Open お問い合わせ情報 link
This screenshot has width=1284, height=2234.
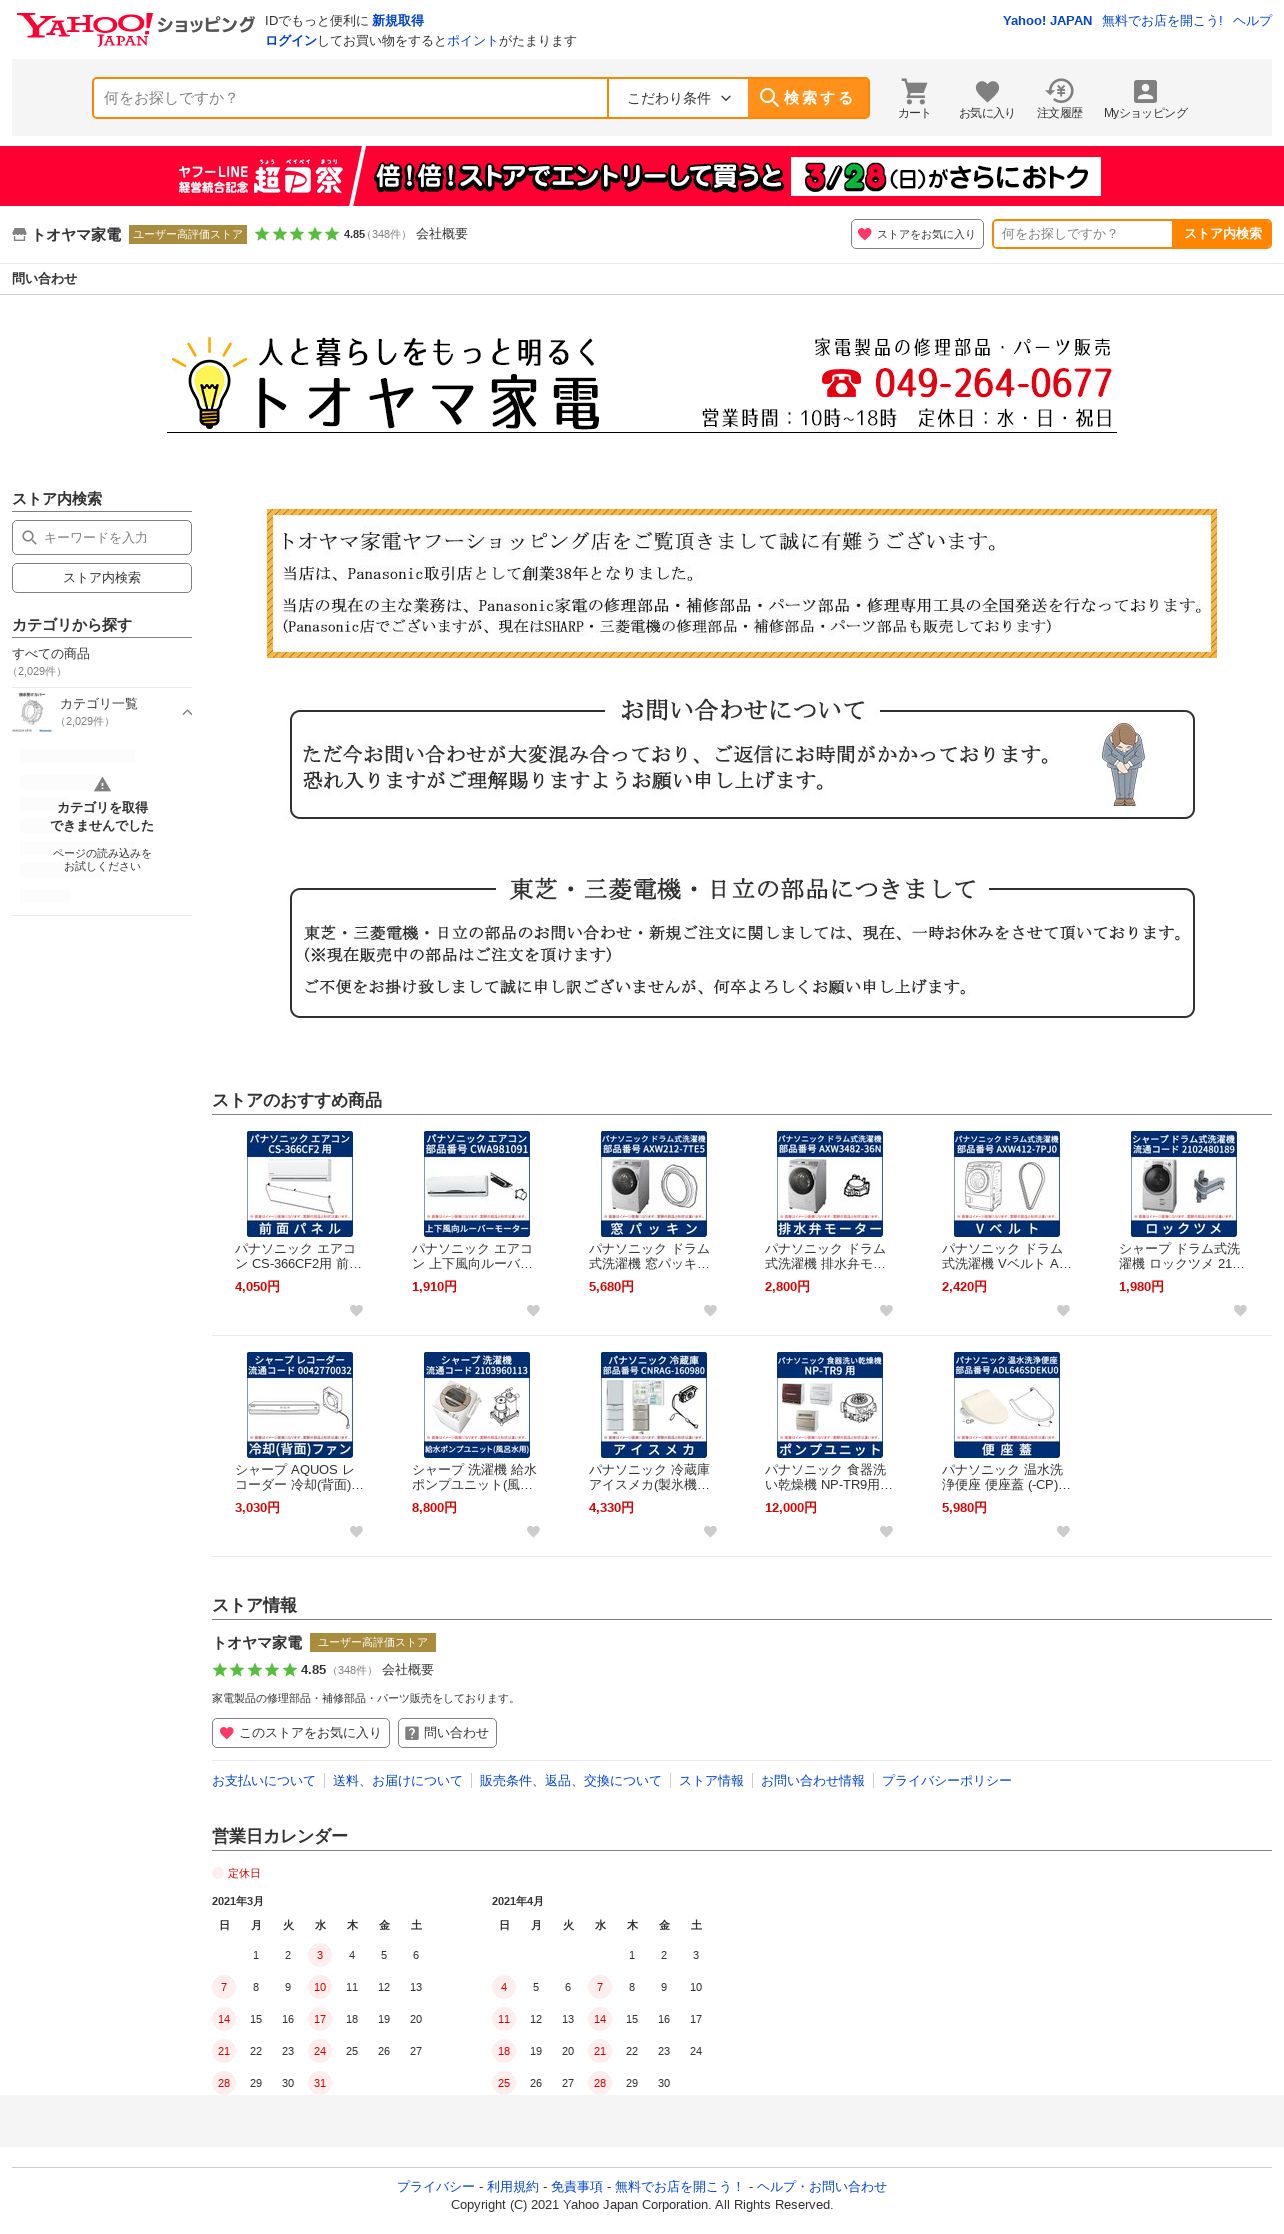pyautogui.click(x=812, y=1781)
